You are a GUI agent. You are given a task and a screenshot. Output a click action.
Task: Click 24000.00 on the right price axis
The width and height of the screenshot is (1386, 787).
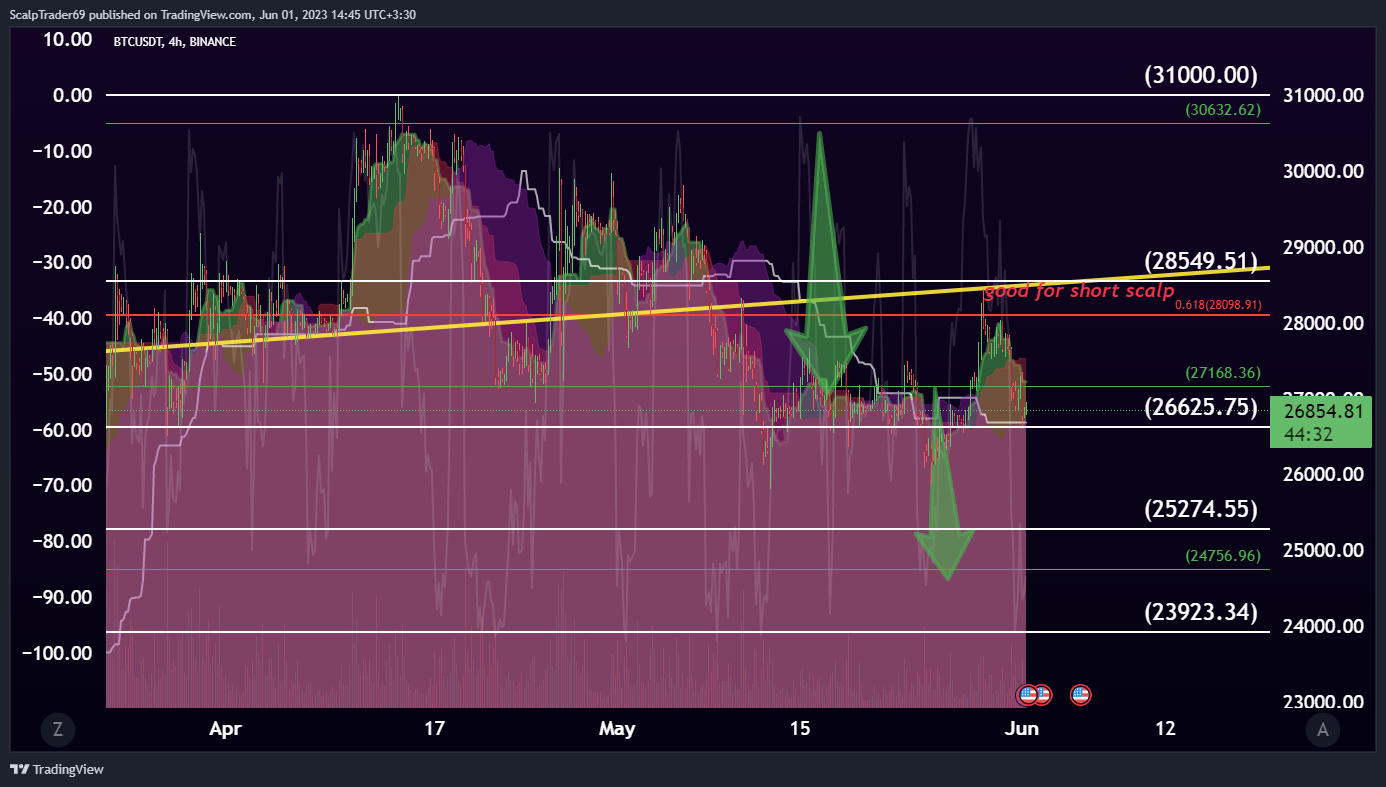pos(1325,627)
